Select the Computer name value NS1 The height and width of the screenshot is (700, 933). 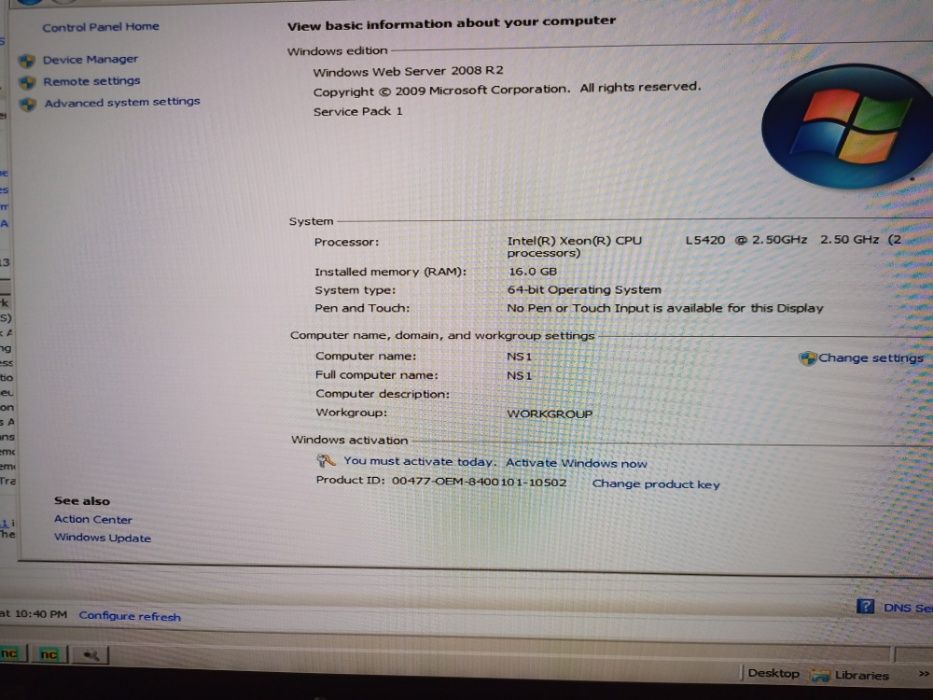point(519,357)
